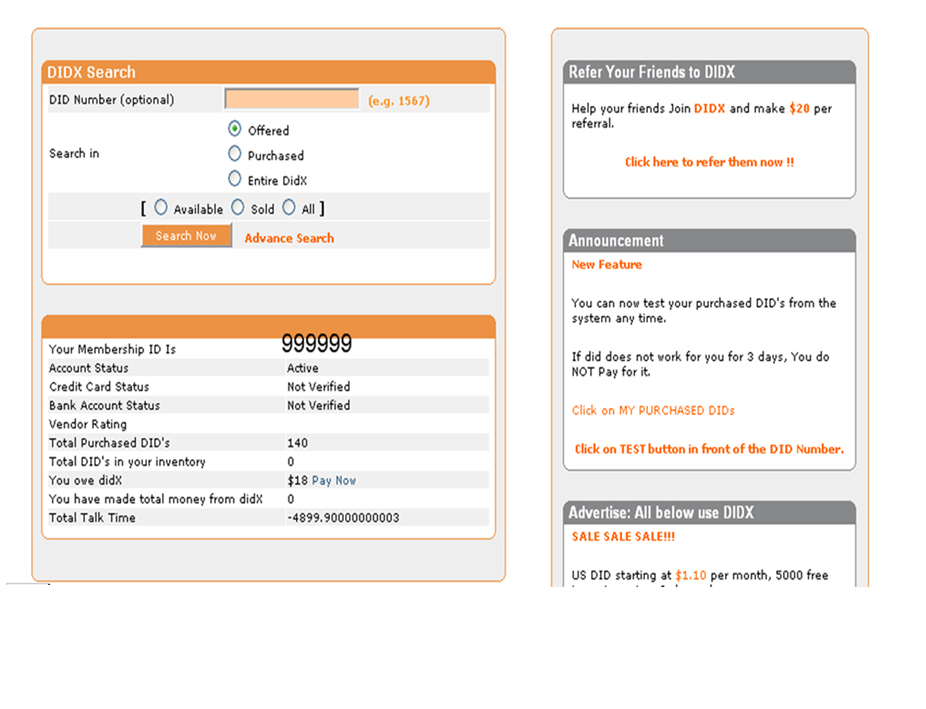The height and width of the screenshot is (709, 926).
Task: Click the Pay Now link
Action: pyautogui.click(x=333, y=481)
